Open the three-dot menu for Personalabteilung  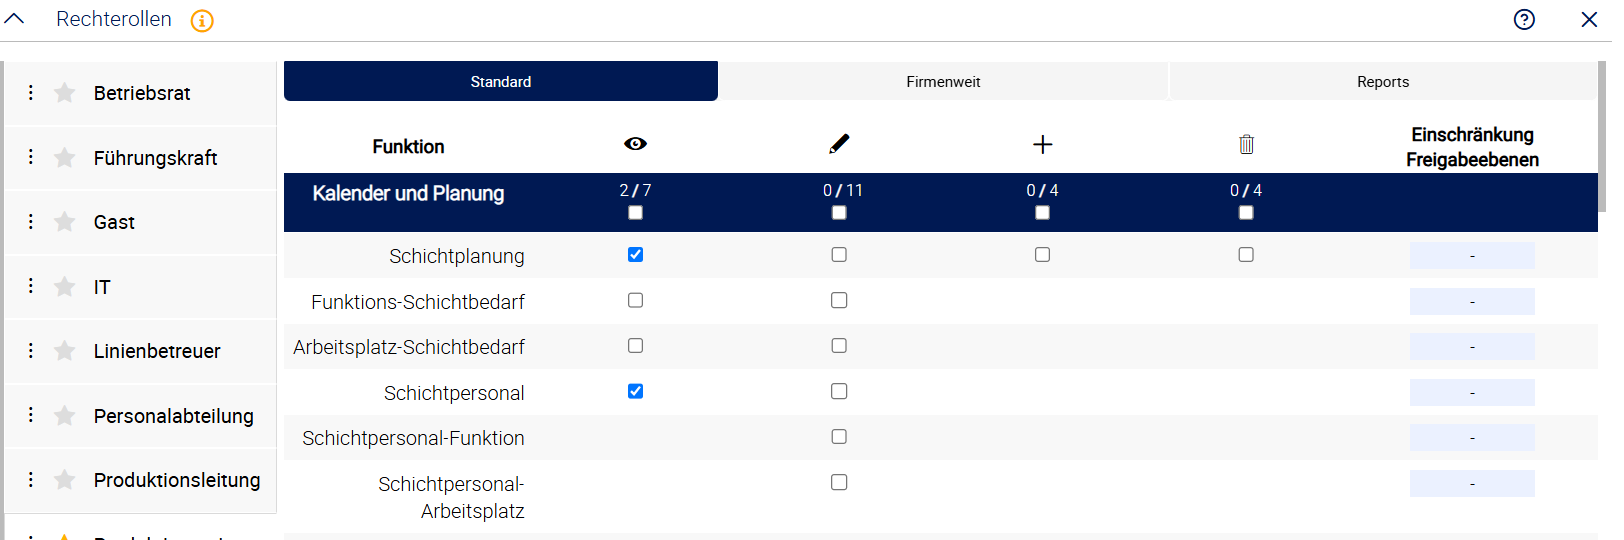pos(31,415)
